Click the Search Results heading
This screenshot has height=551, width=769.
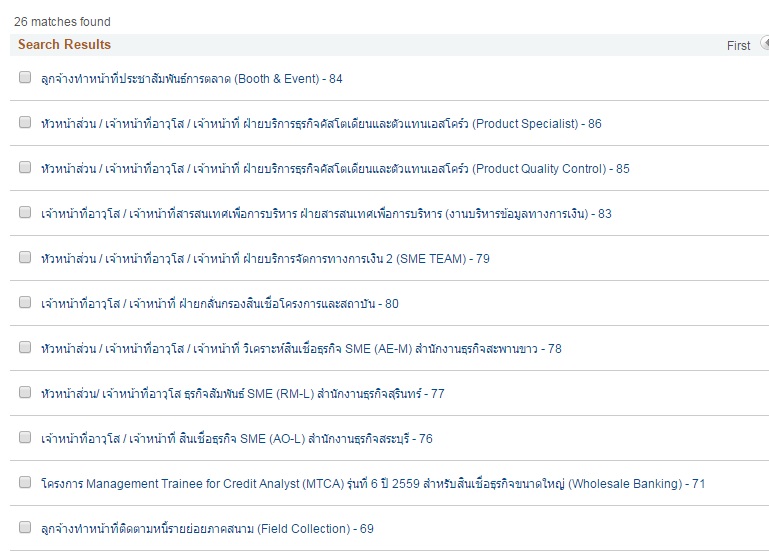(x=64, y=44)
